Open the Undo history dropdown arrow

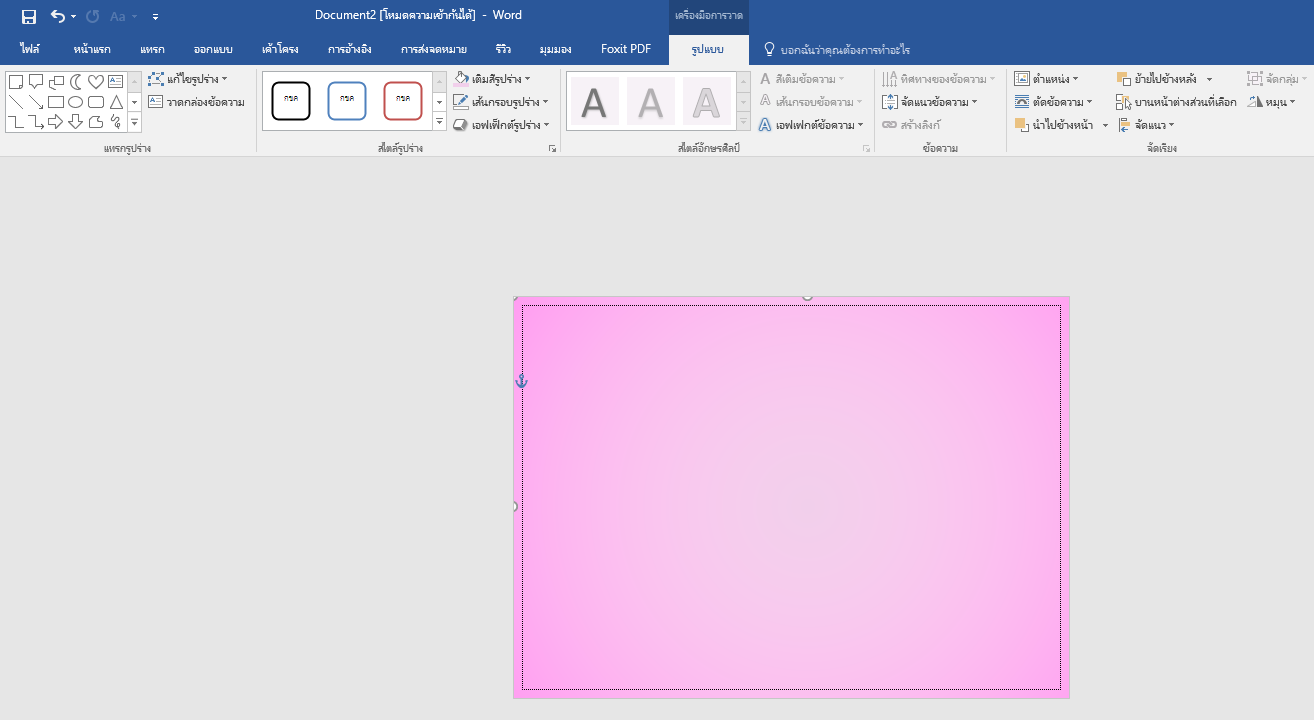(x=73, y=17)
